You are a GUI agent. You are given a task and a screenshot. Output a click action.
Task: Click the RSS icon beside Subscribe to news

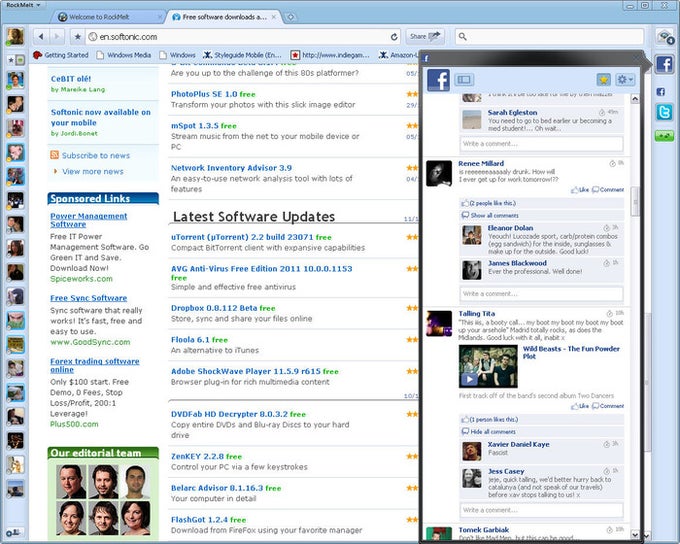coord(54,155)
